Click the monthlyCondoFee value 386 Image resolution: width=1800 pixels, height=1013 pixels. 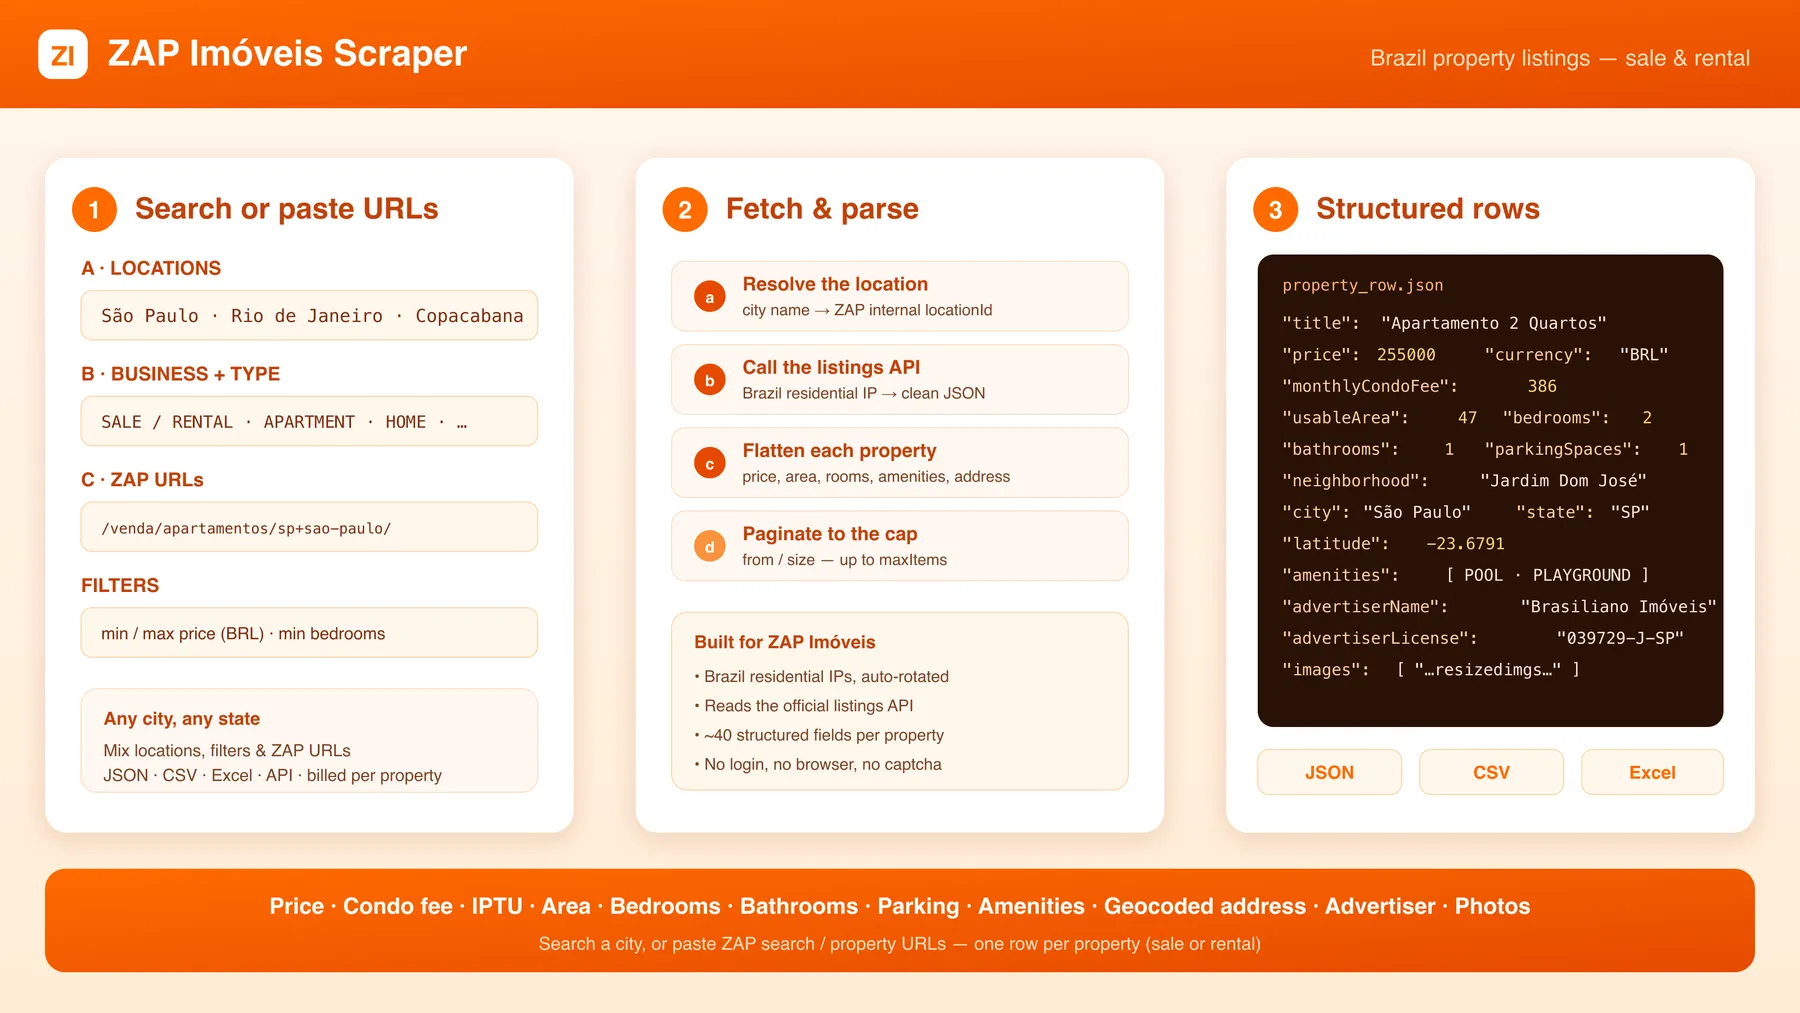tap(1542, 386)
